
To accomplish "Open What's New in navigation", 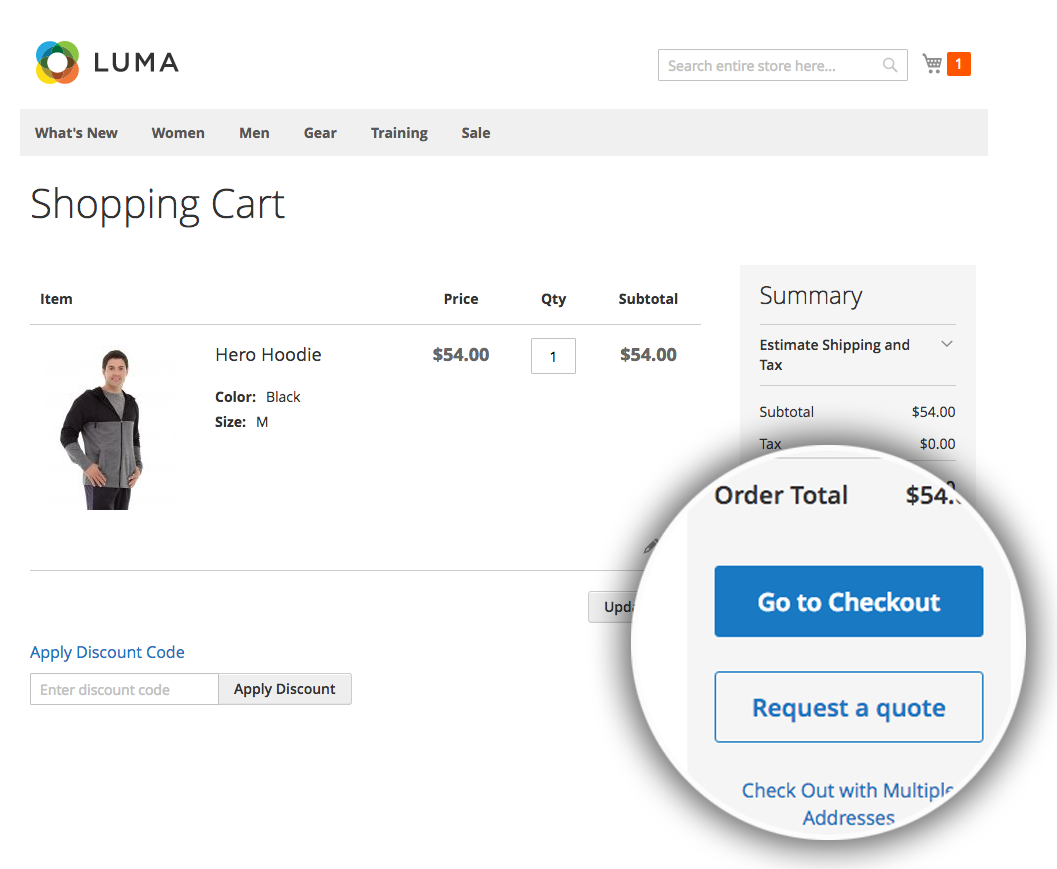I will coord(76,133).
